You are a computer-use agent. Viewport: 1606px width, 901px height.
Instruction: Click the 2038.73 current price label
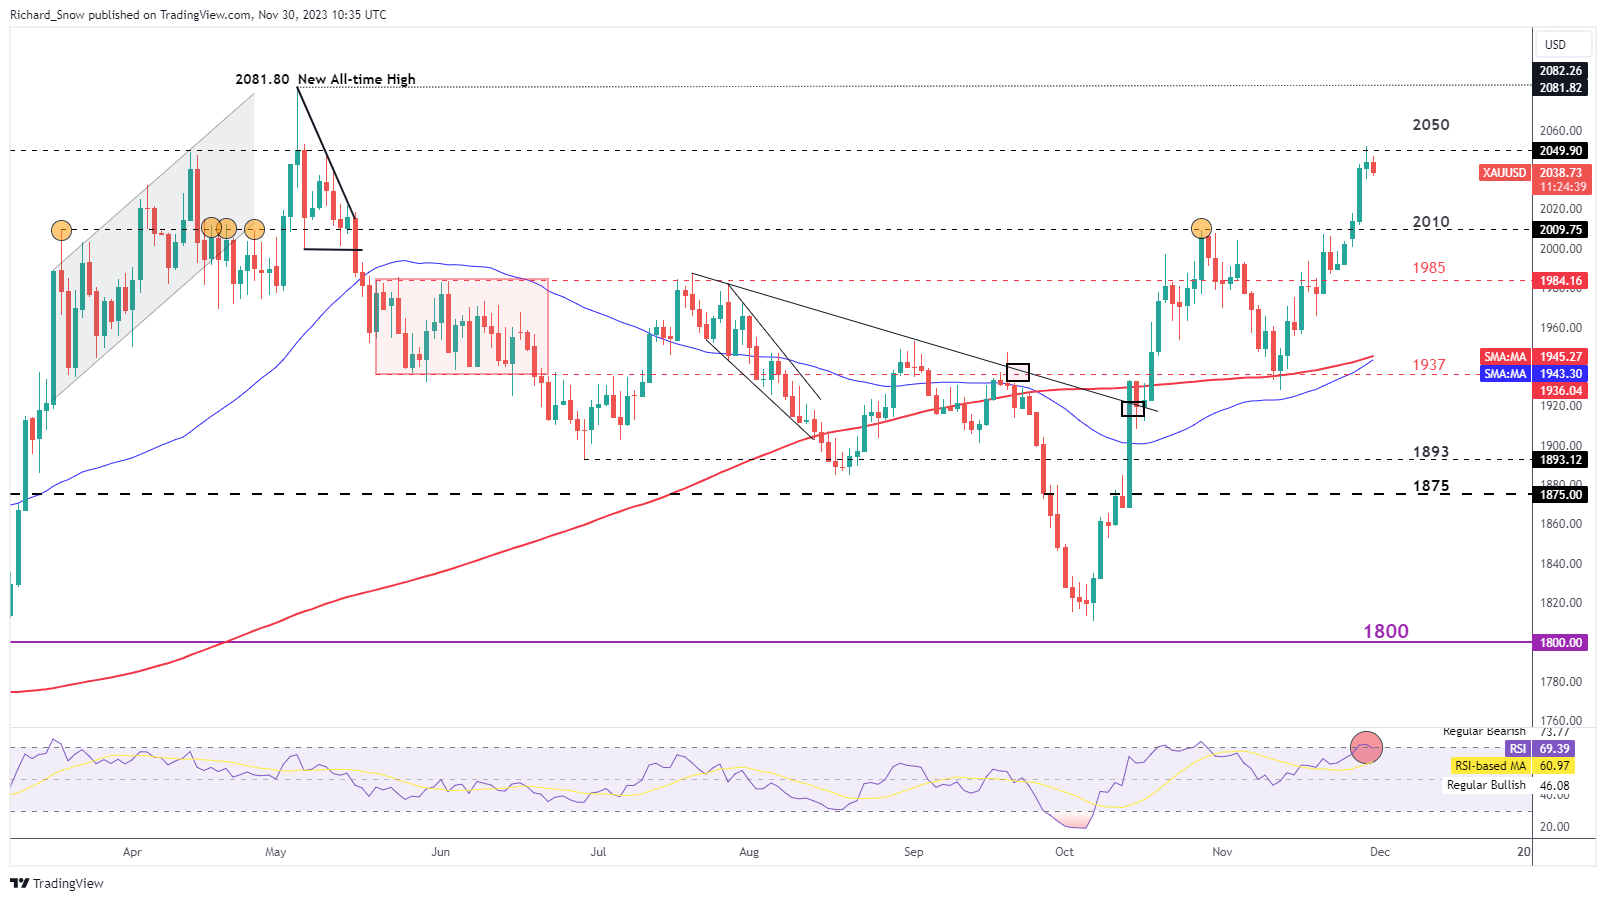(1560, 173)
